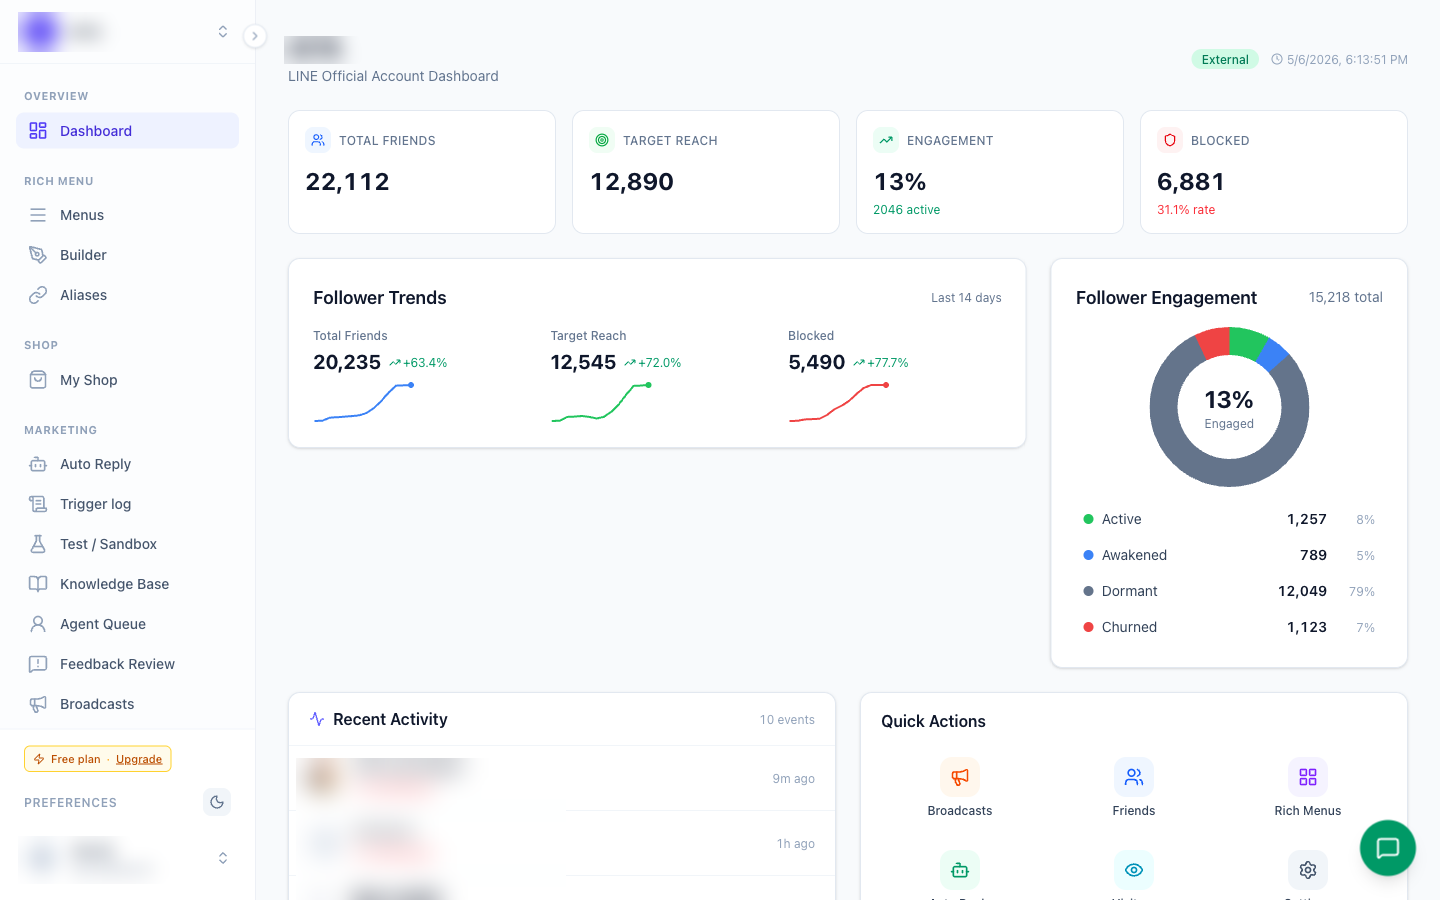Click the eye quick action icon

[1134, 870]
